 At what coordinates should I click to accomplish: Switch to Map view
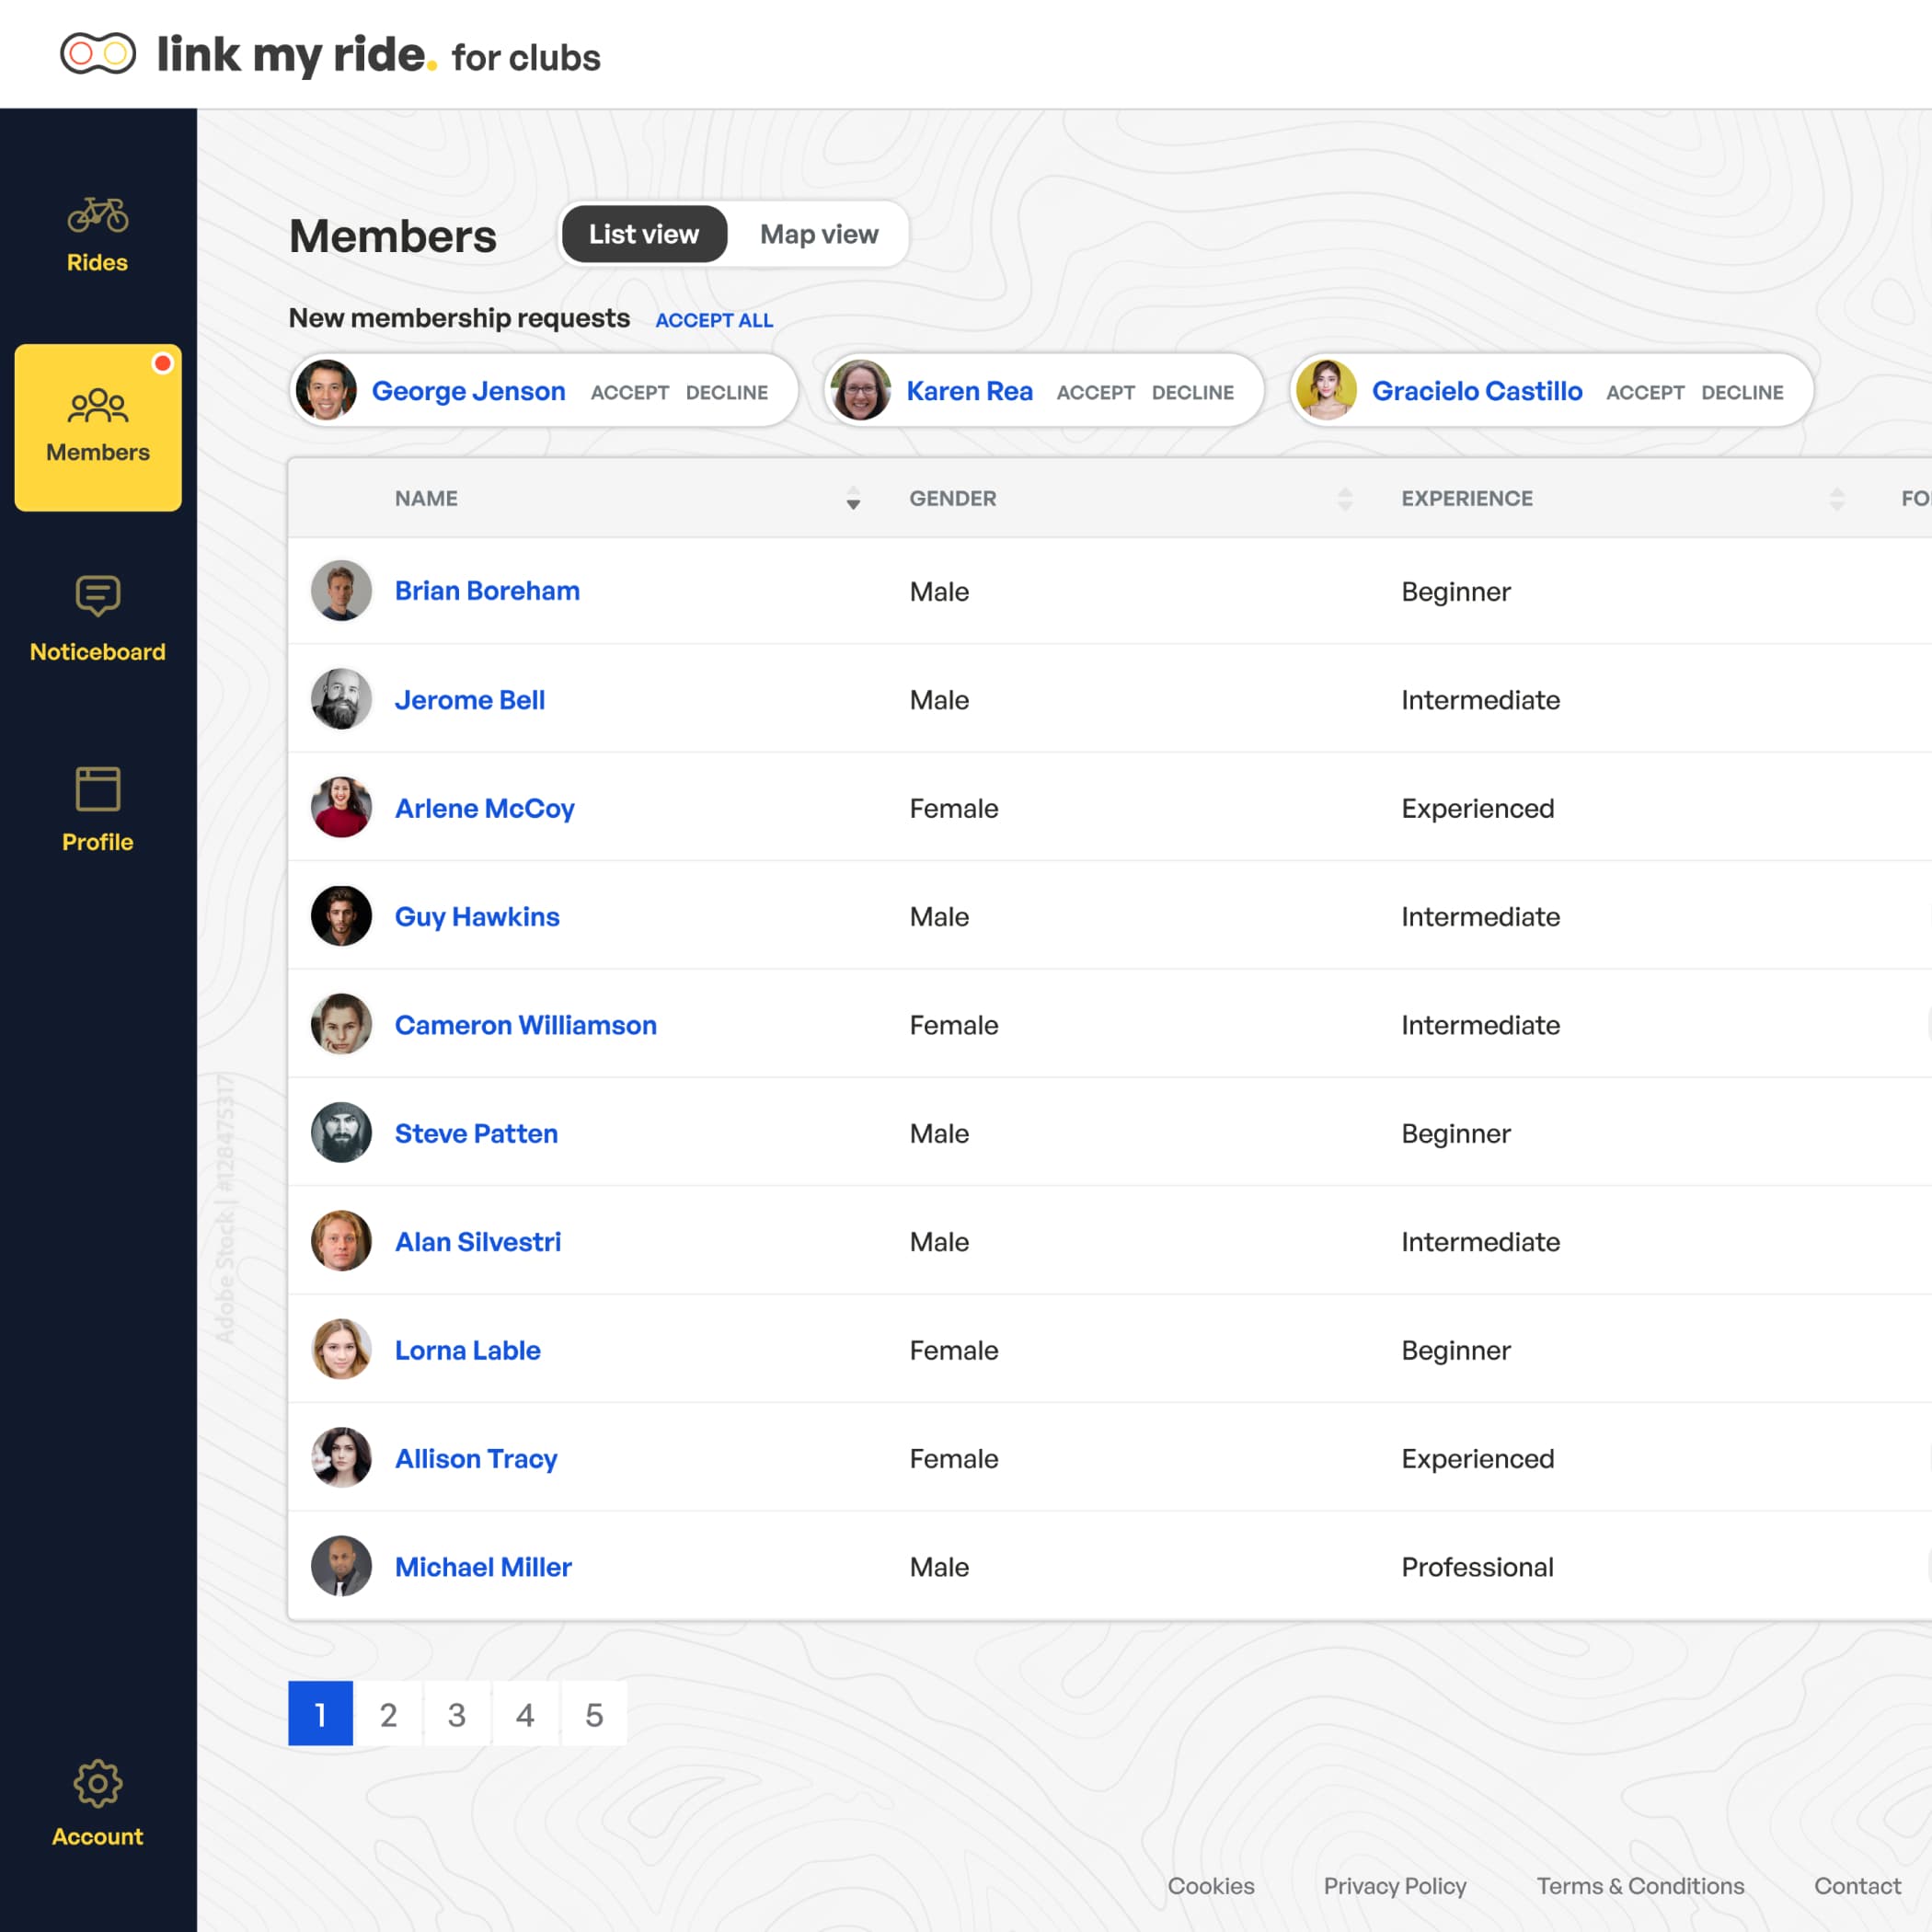[x=819, y=234]
